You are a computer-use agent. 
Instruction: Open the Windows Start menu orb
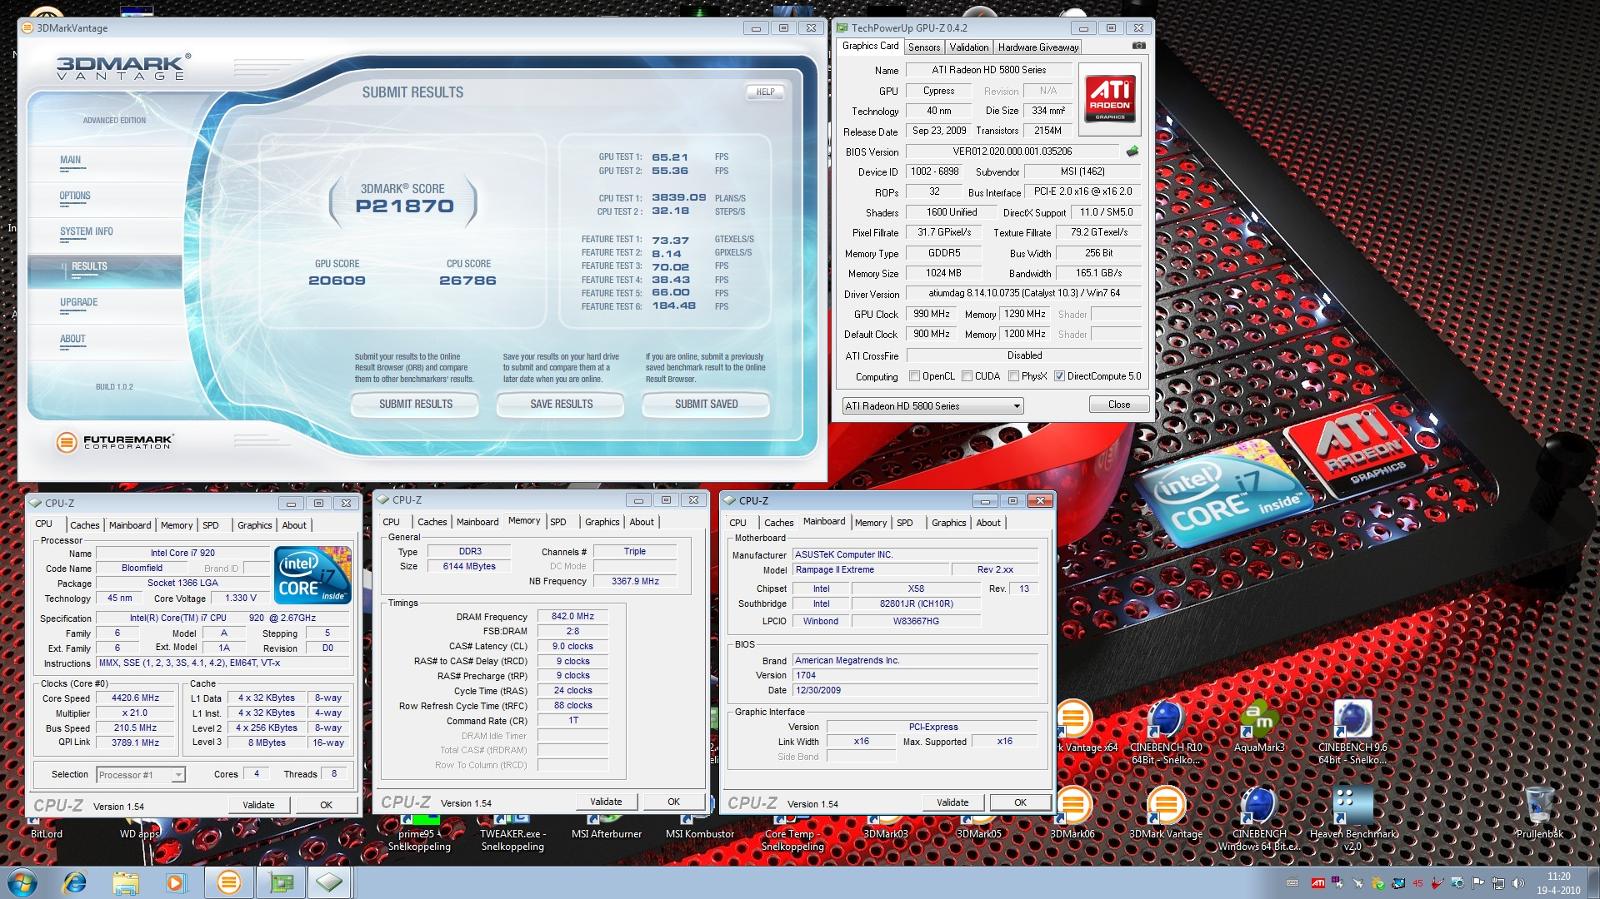pyautogui.click(x=22, y=882)
